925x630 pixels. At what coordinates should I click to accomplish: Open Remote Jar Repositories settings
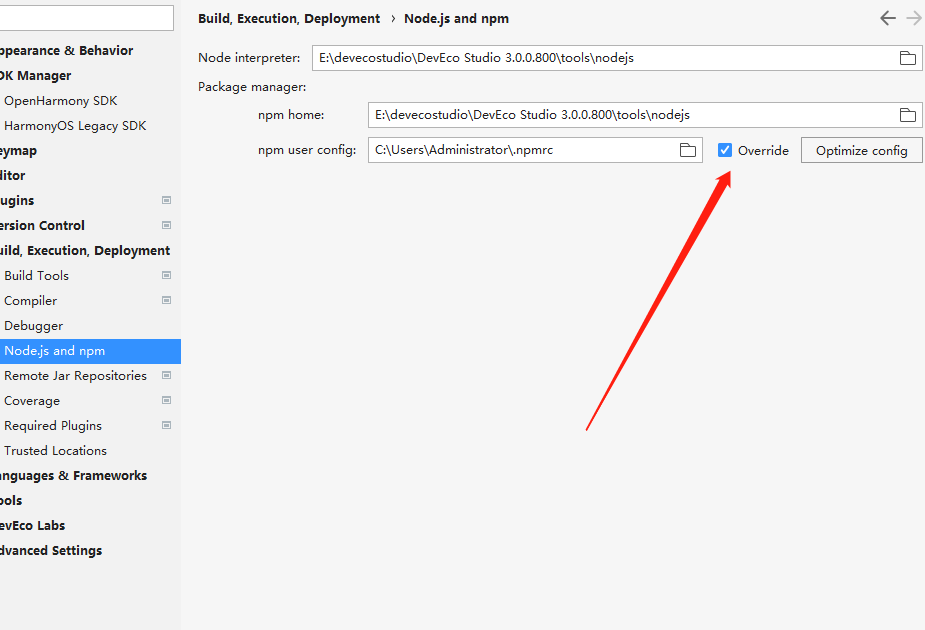pos(75,375)
